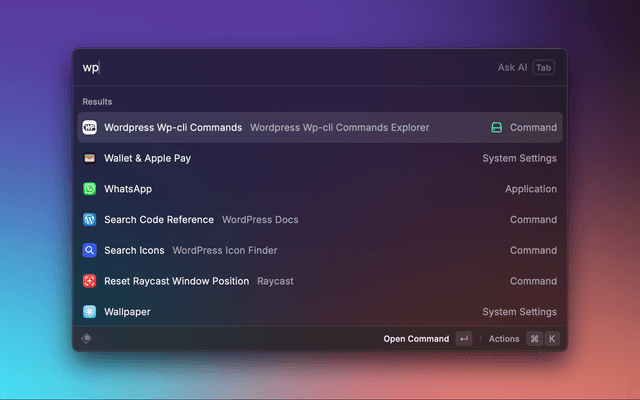The image size is (640, 400).
Task: Click the Wordpress Wp-cli Commands icon
Action: pyautogui.click(x=89, y=128)
